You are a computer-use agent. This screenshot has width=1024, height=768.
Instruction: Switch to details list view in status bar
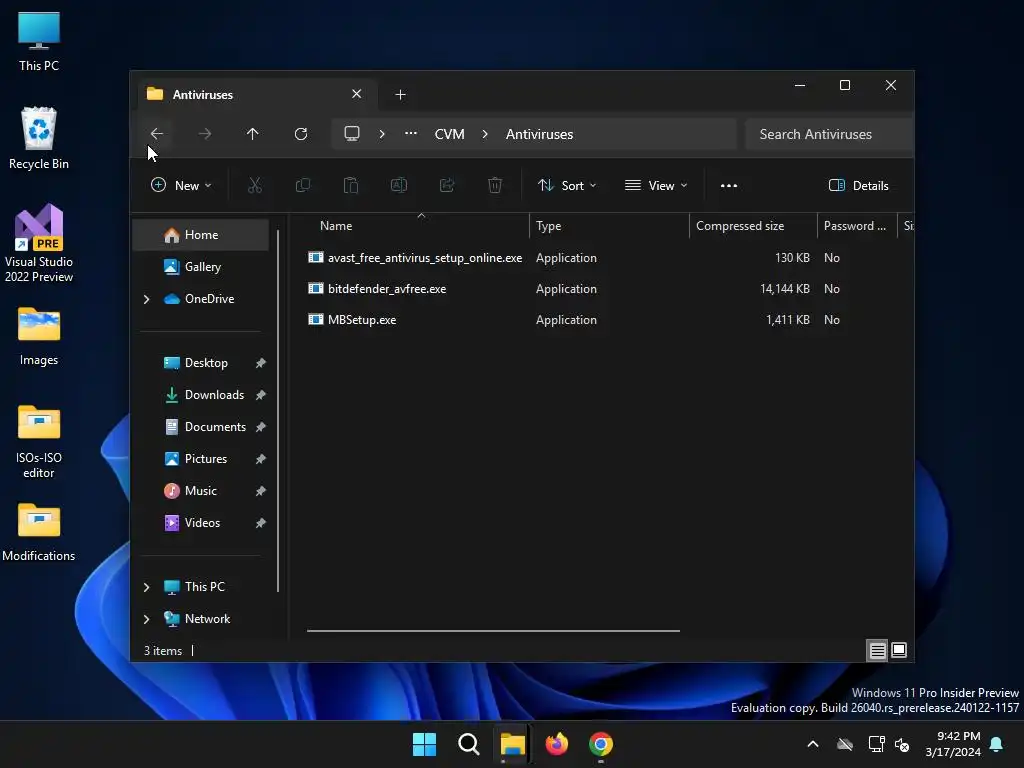(x=877, y=650)
